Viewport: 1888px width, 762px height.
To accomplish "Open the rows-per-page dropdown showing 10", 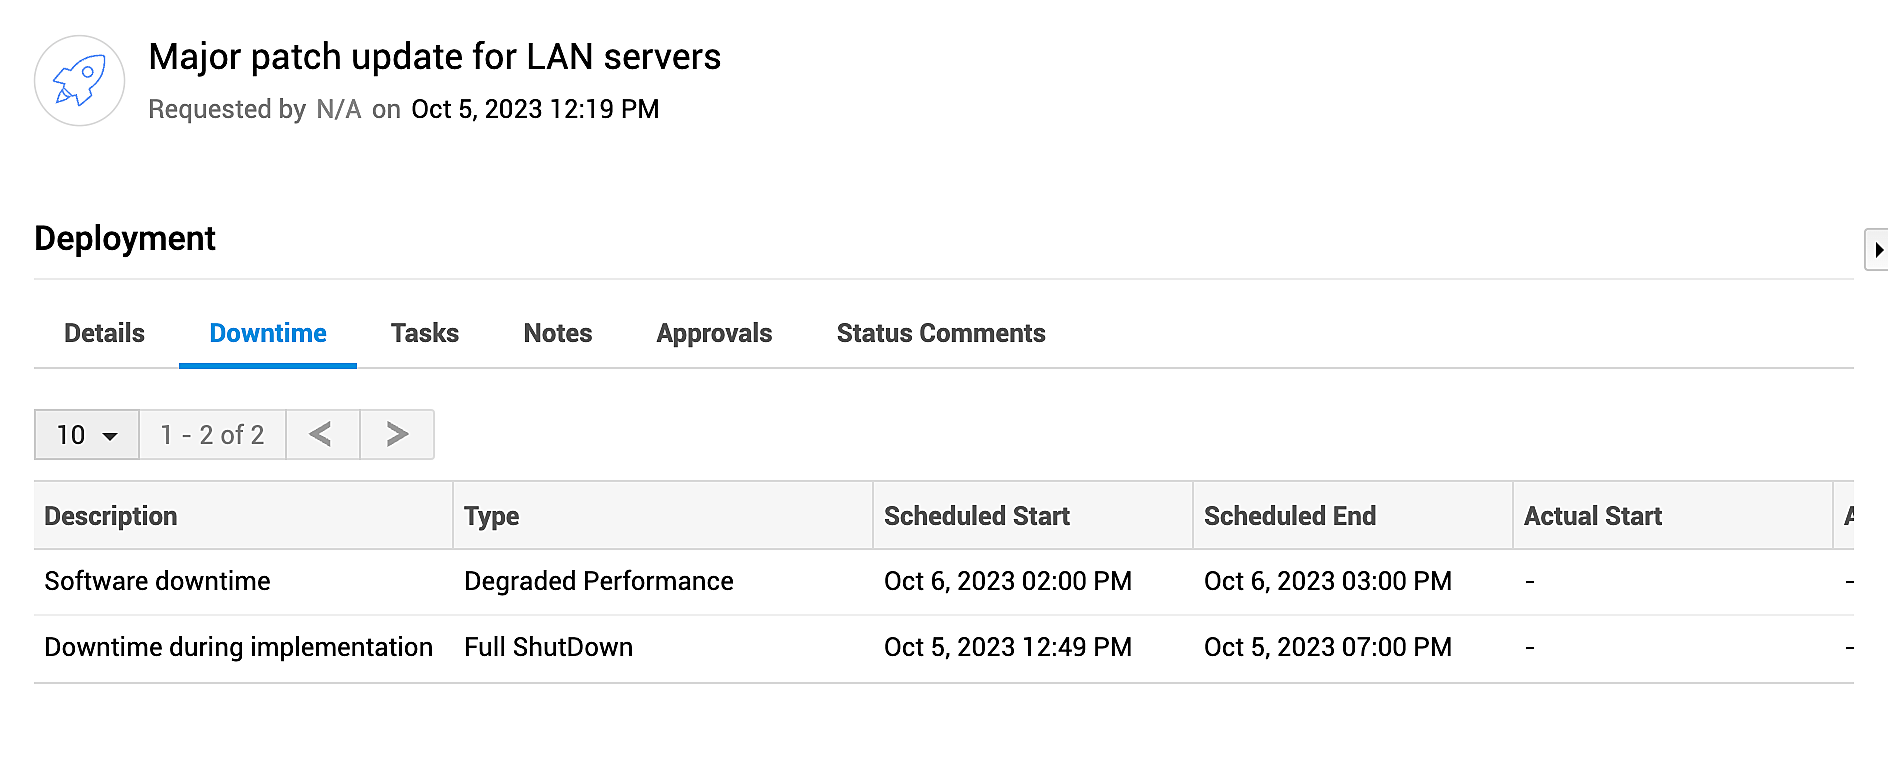I will click(86, 435).
